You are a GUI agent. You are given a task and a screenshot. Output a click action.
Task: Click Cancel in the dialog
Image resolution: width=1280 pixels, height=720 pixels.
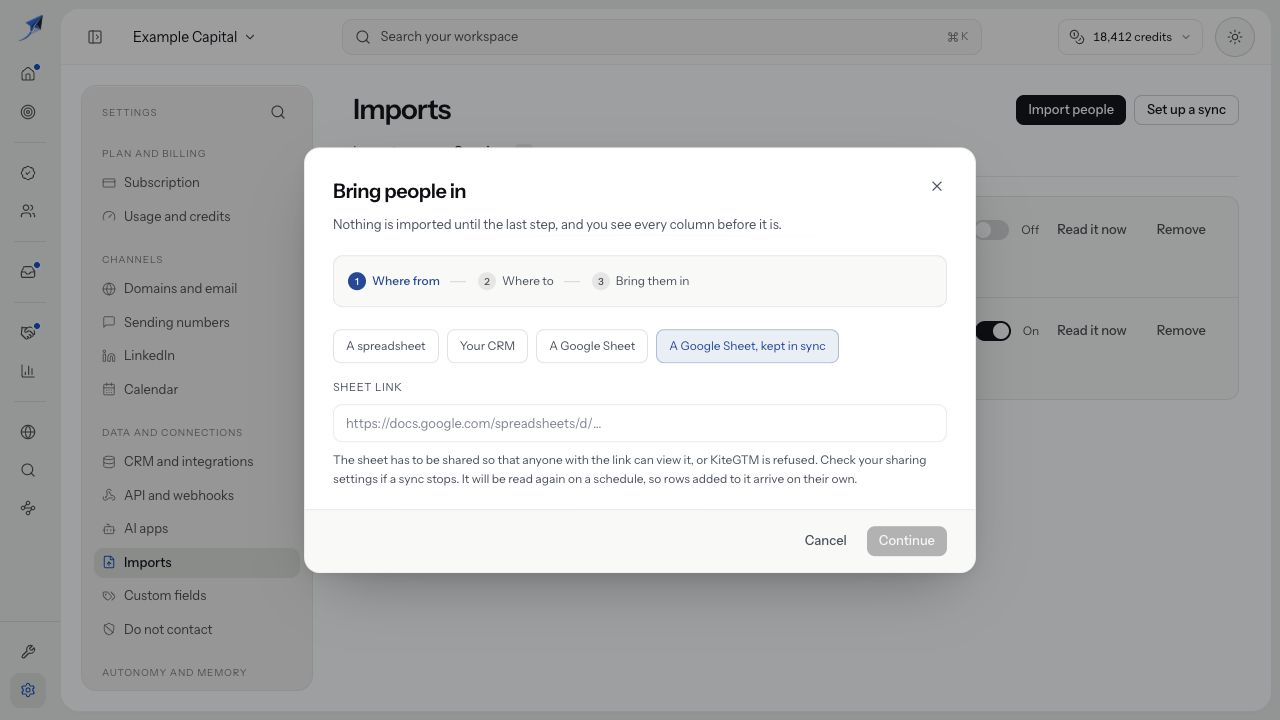(825, 541)
